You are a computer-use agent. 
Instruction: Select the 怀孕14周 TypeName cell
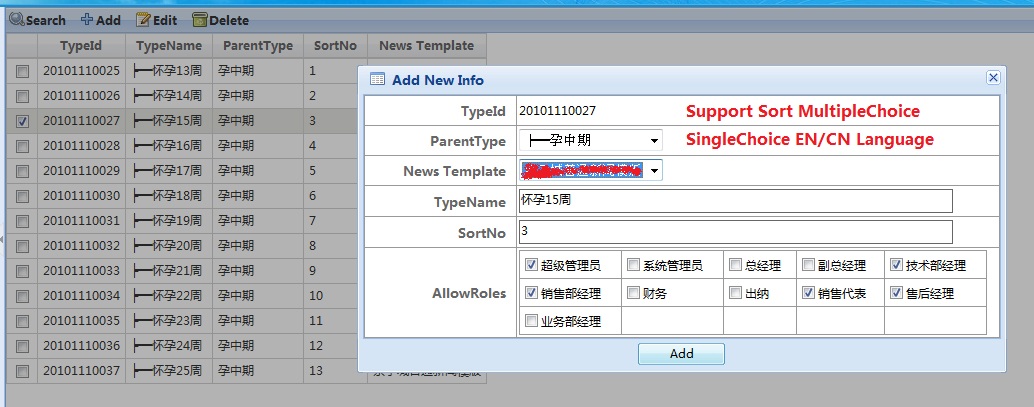click(169, 96)
